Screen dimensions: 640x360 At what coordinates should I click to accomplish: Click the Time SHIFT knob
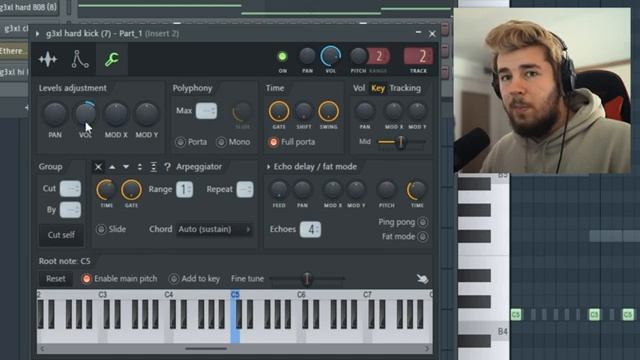click(x=303, y=111)
